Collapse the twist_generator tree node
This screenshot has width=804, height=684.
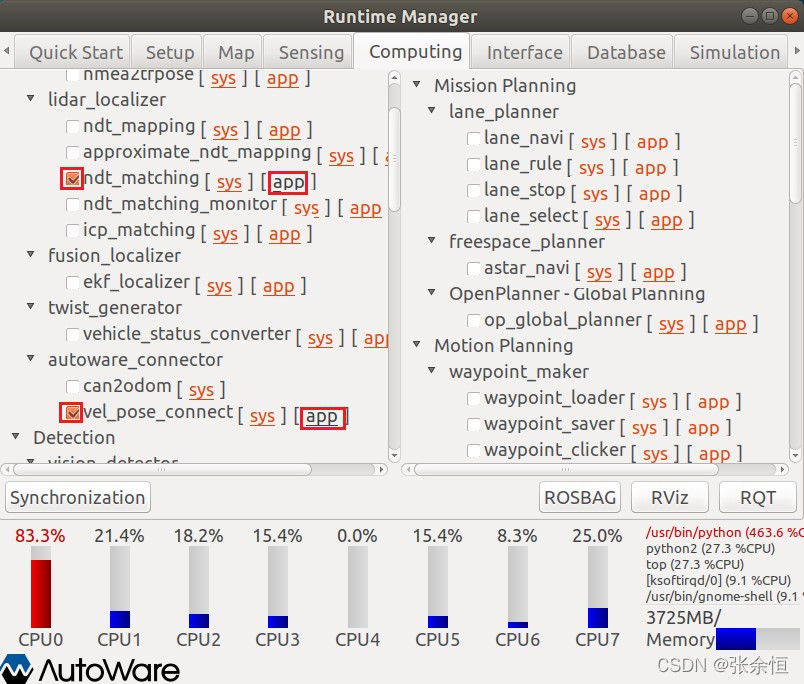pos(31,306)
